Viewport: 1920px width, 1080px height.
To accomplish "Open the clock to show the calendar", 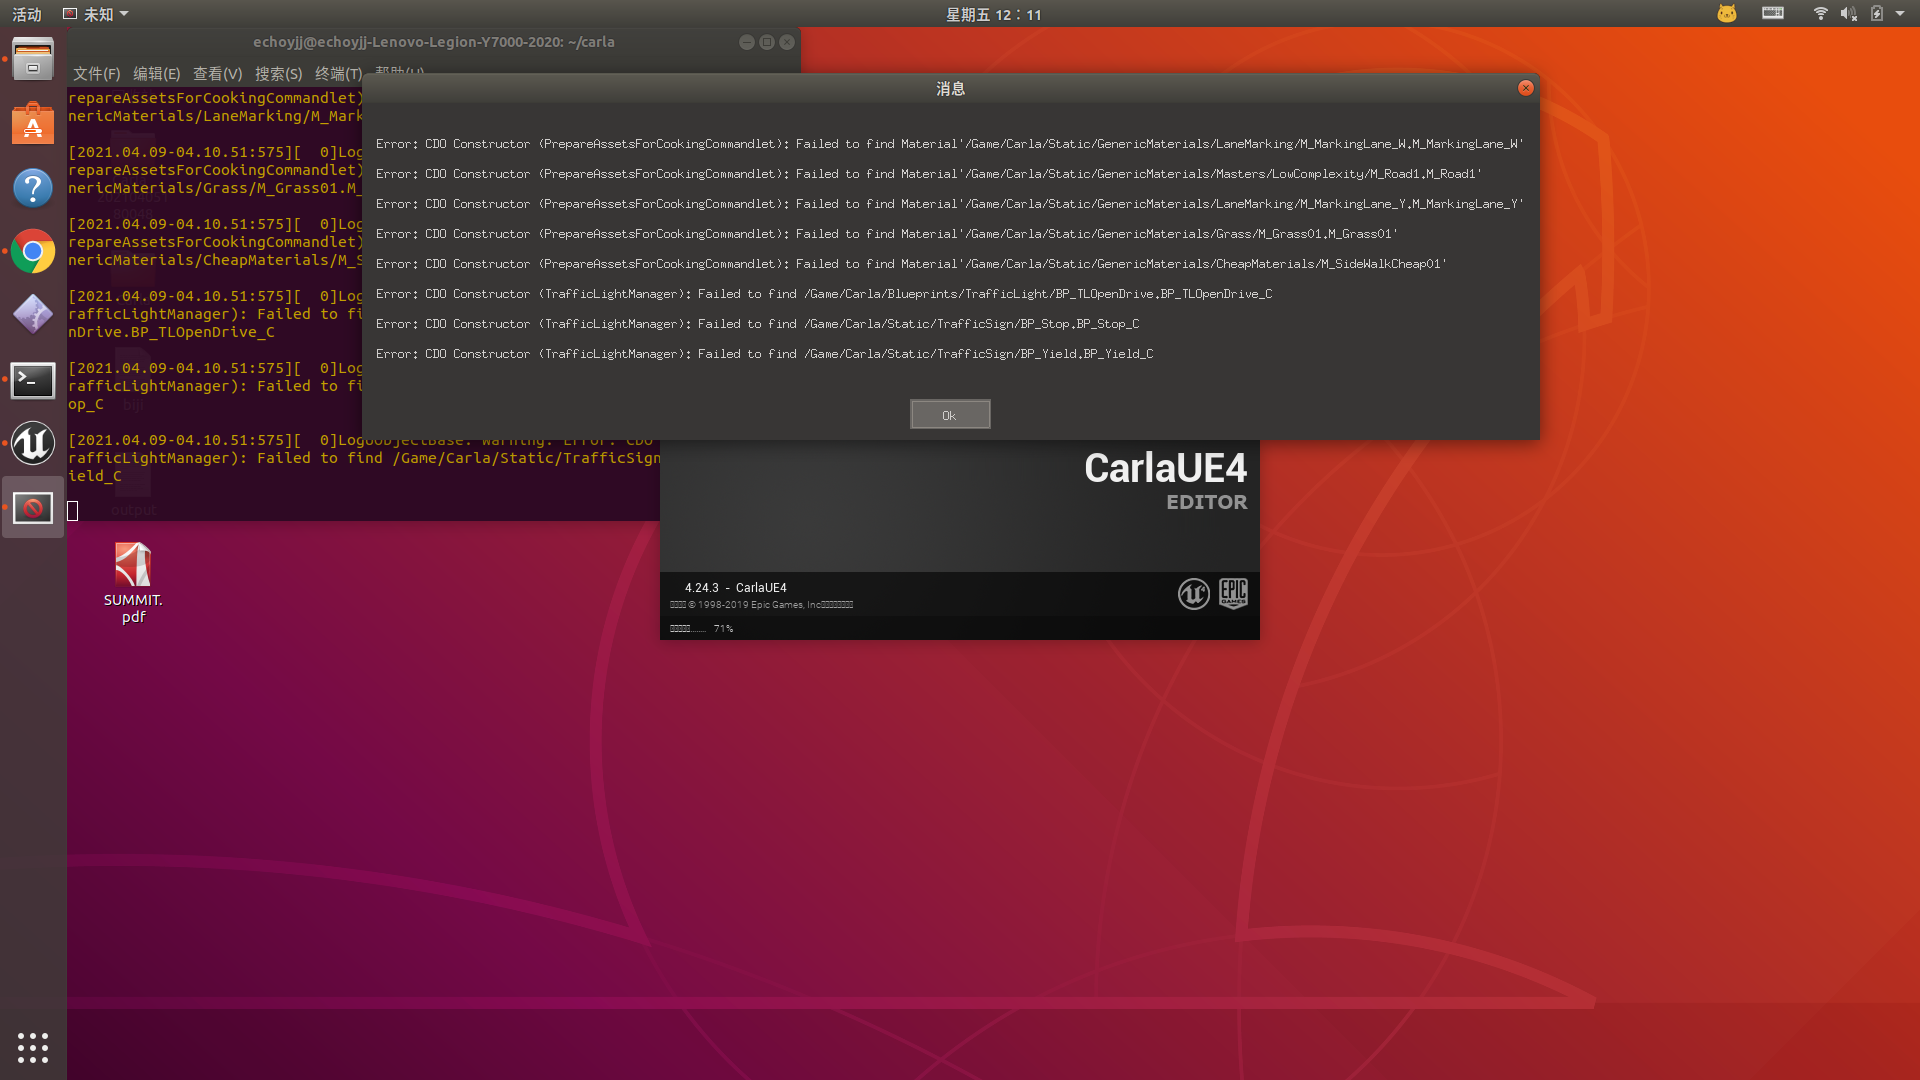I will (x=993, y=13).
